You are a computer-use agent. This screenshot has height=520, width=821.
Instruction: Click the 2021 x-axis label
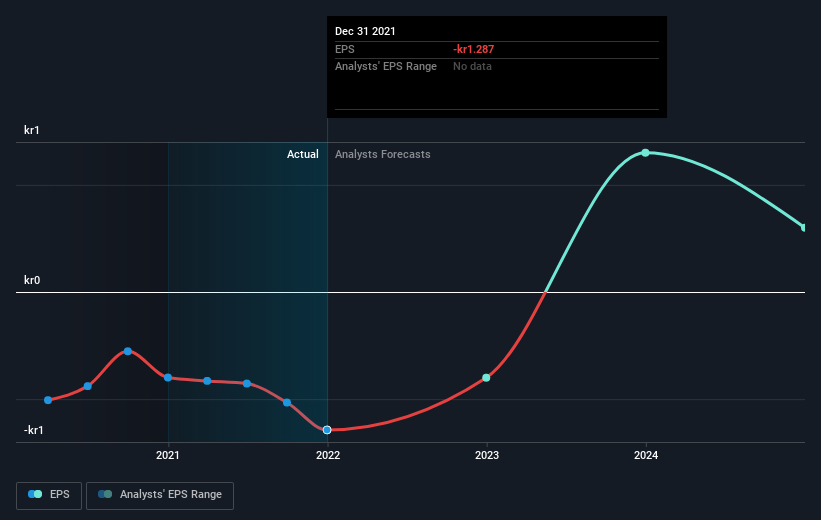point(168,455)
